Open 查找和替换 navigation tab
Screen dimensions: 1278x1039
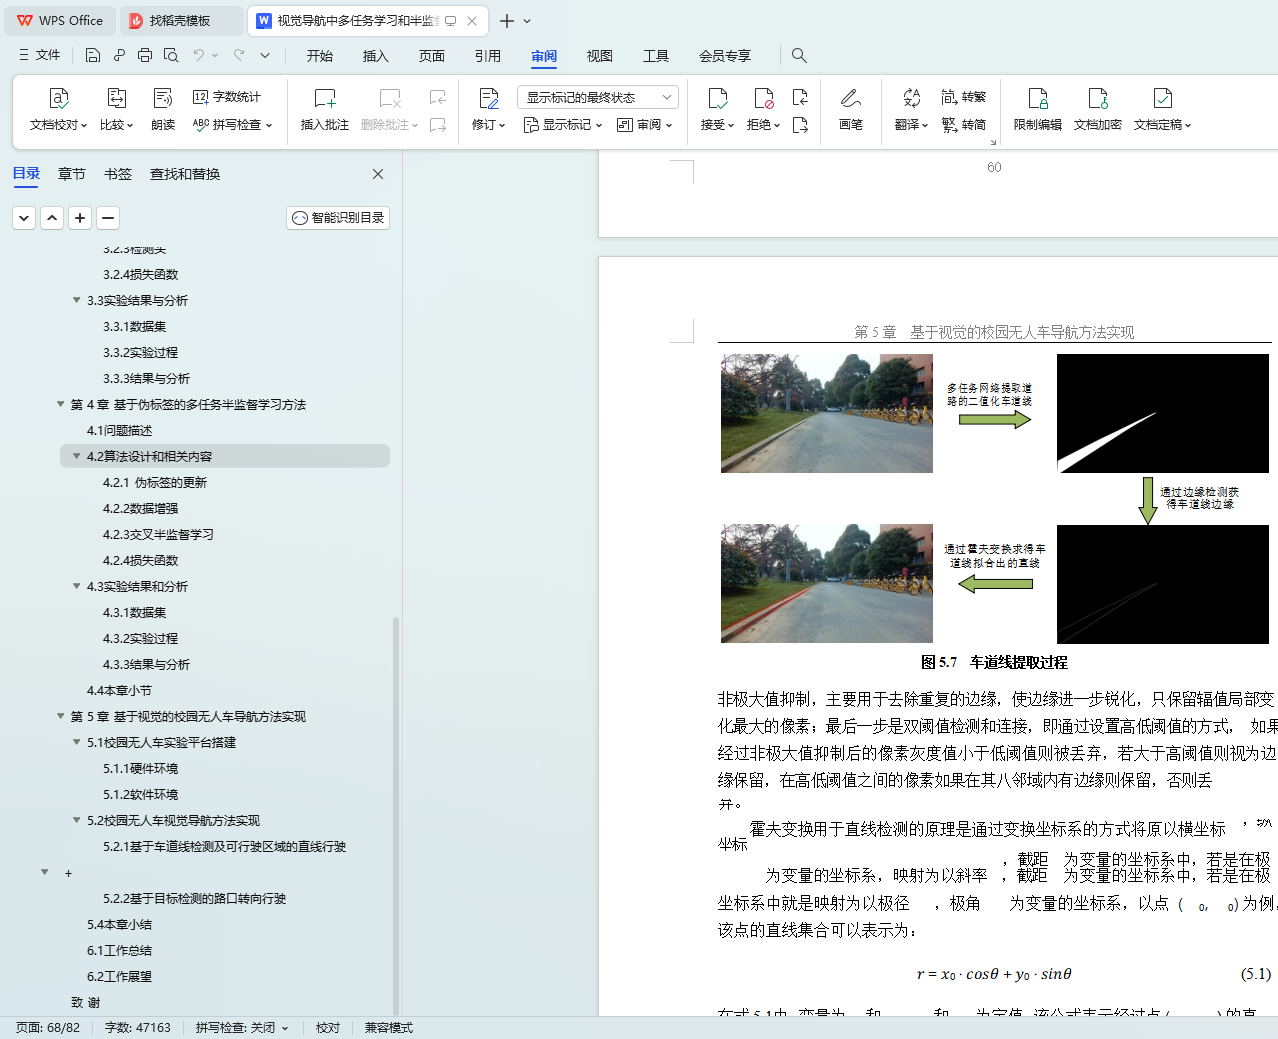pos(185,174)
